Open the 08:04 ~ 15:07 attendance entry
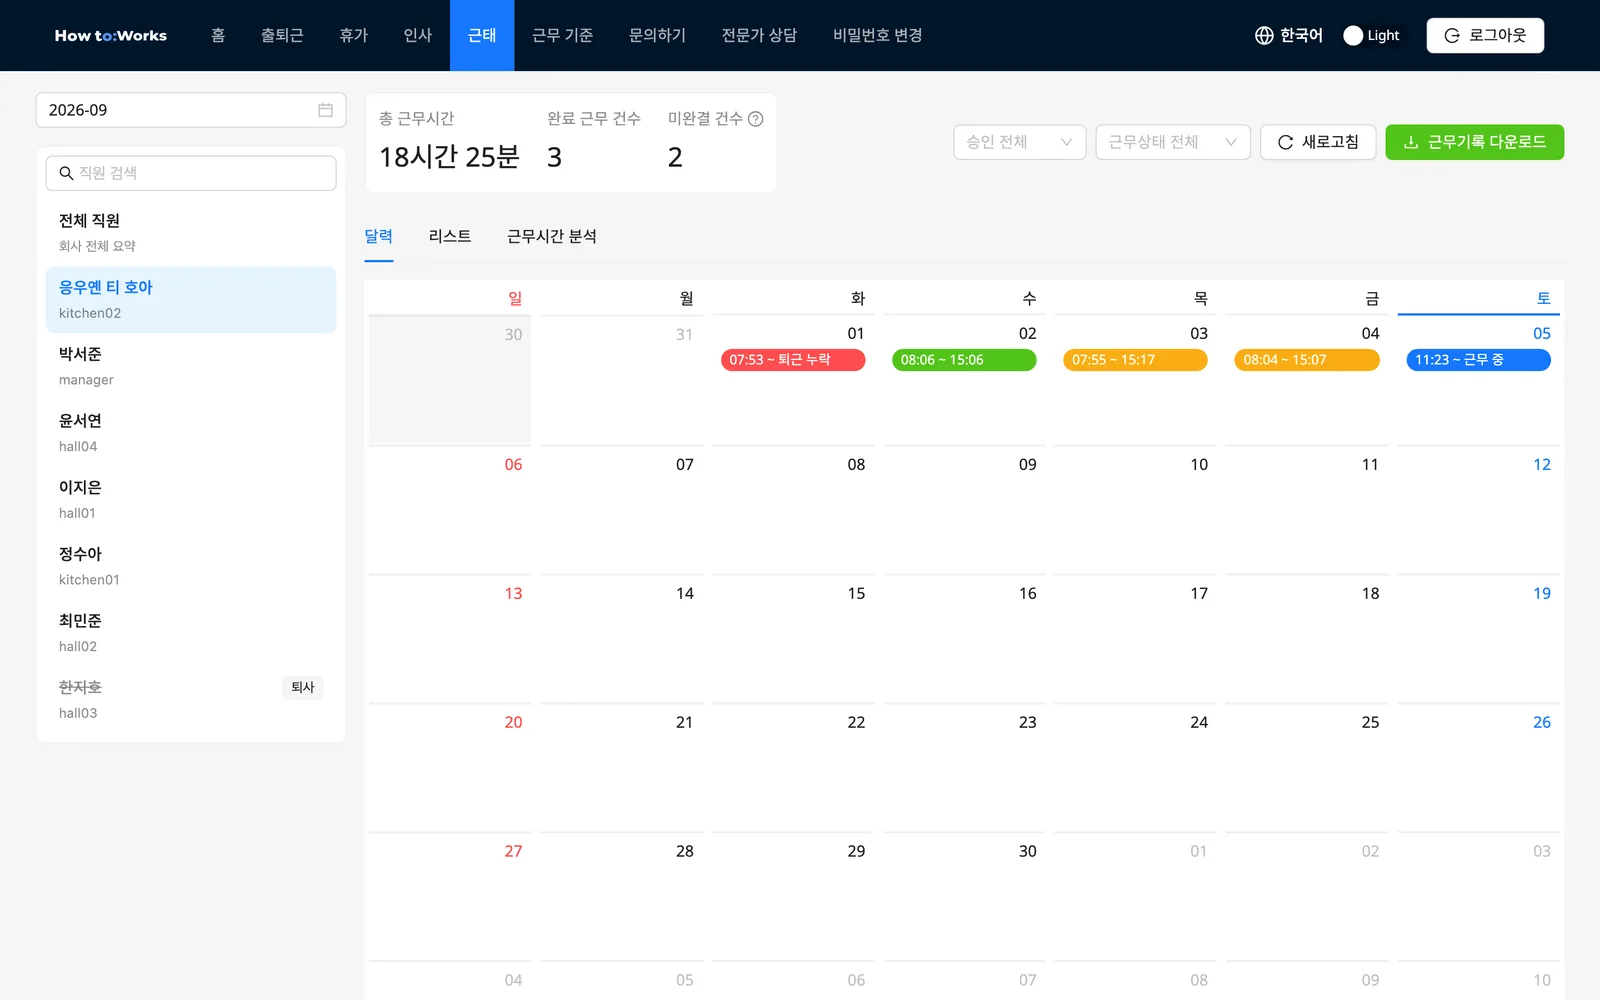 click(1307, 360)
